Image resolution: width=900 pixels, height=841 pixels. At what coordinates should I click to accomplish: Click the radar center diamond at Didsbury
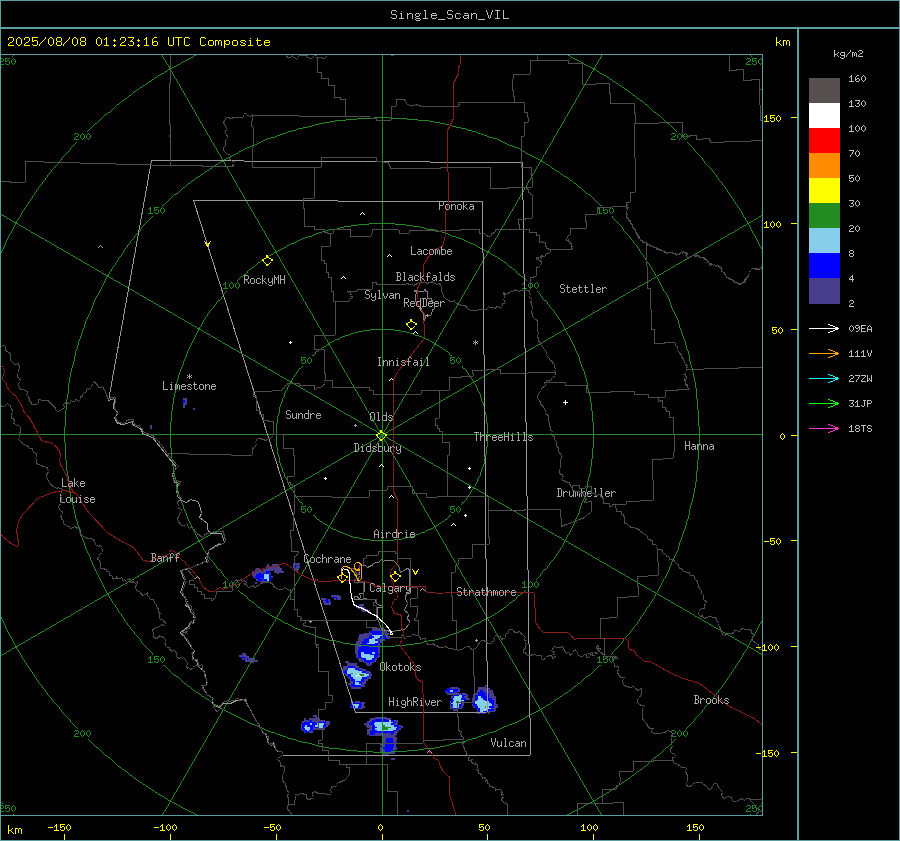click(x=382, y=436)
